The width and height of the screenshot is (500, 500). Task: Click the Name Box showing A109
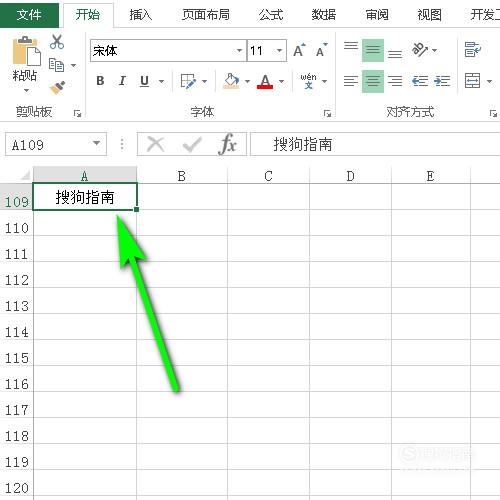(x=56, y=144)
